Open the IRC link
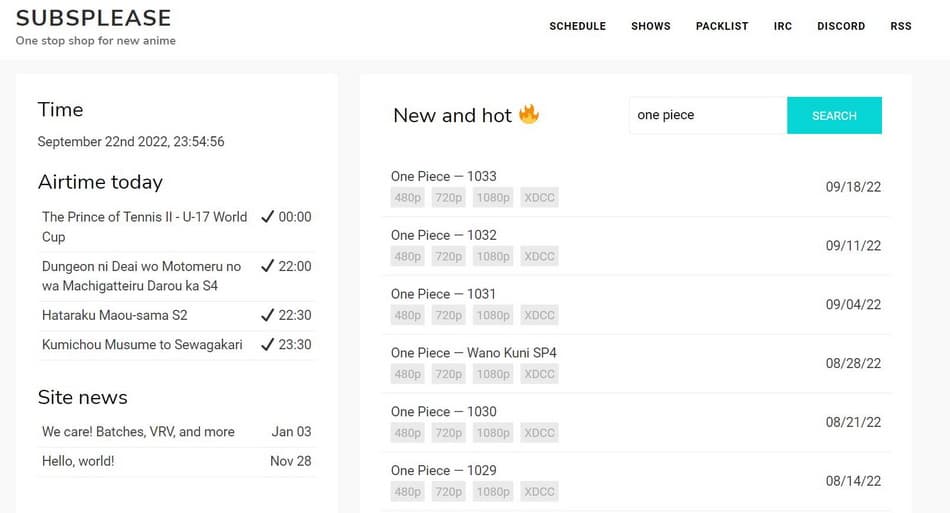 [782, 26]
